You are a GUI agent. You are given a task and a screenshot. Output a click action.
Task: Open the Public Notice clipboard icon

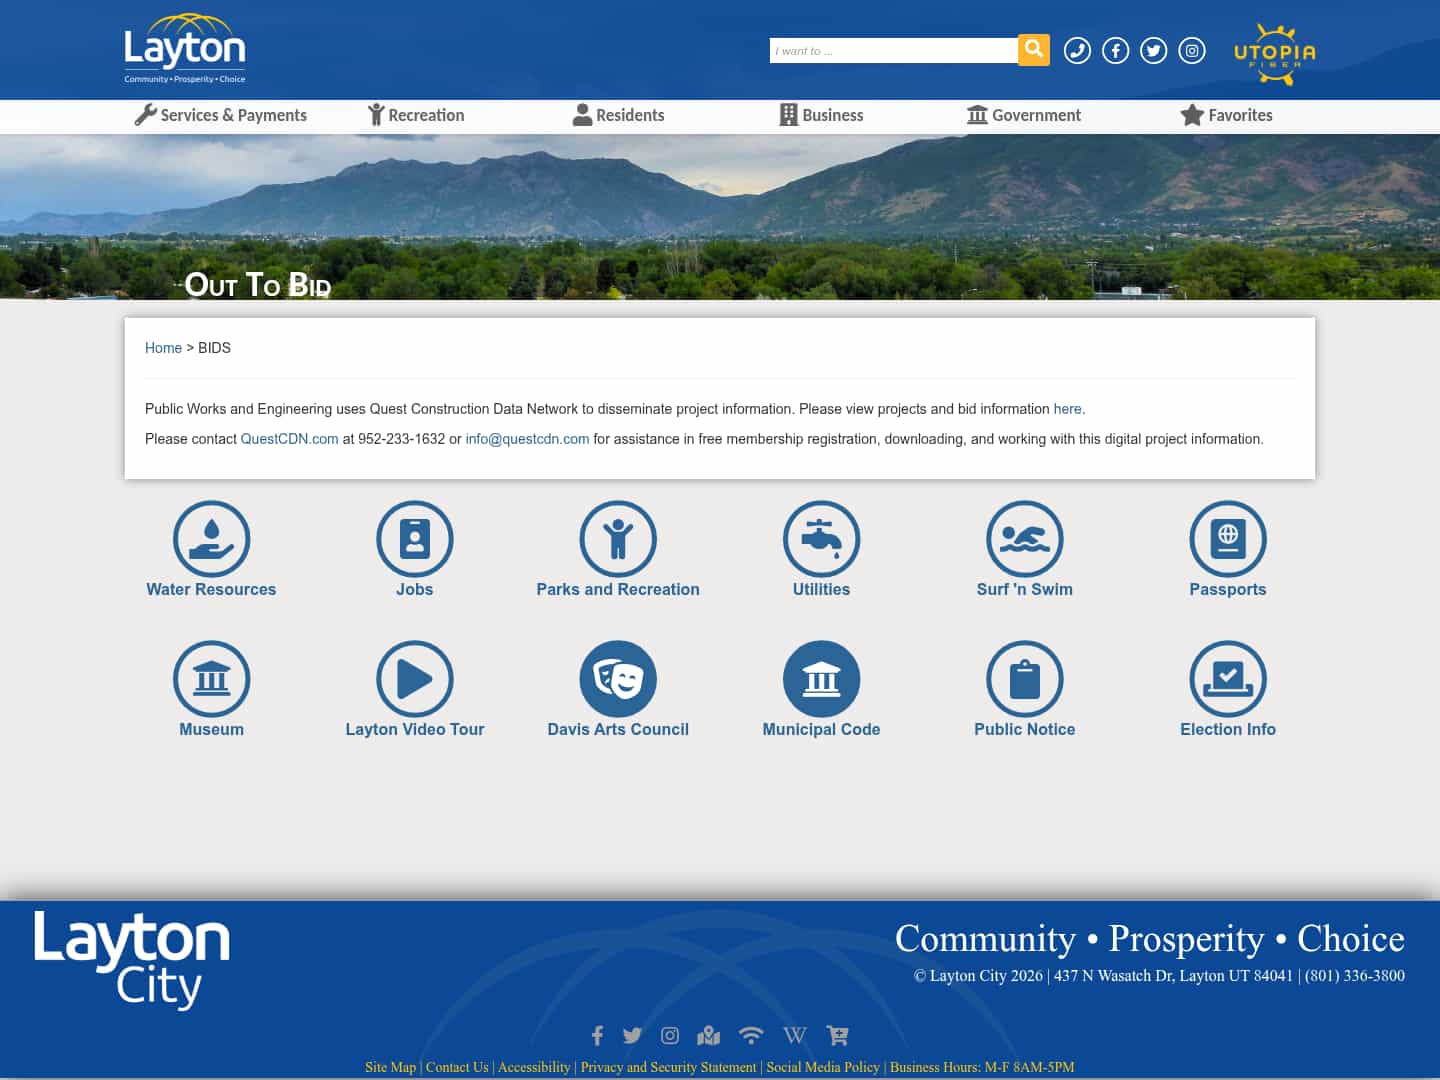(1025, 678)
